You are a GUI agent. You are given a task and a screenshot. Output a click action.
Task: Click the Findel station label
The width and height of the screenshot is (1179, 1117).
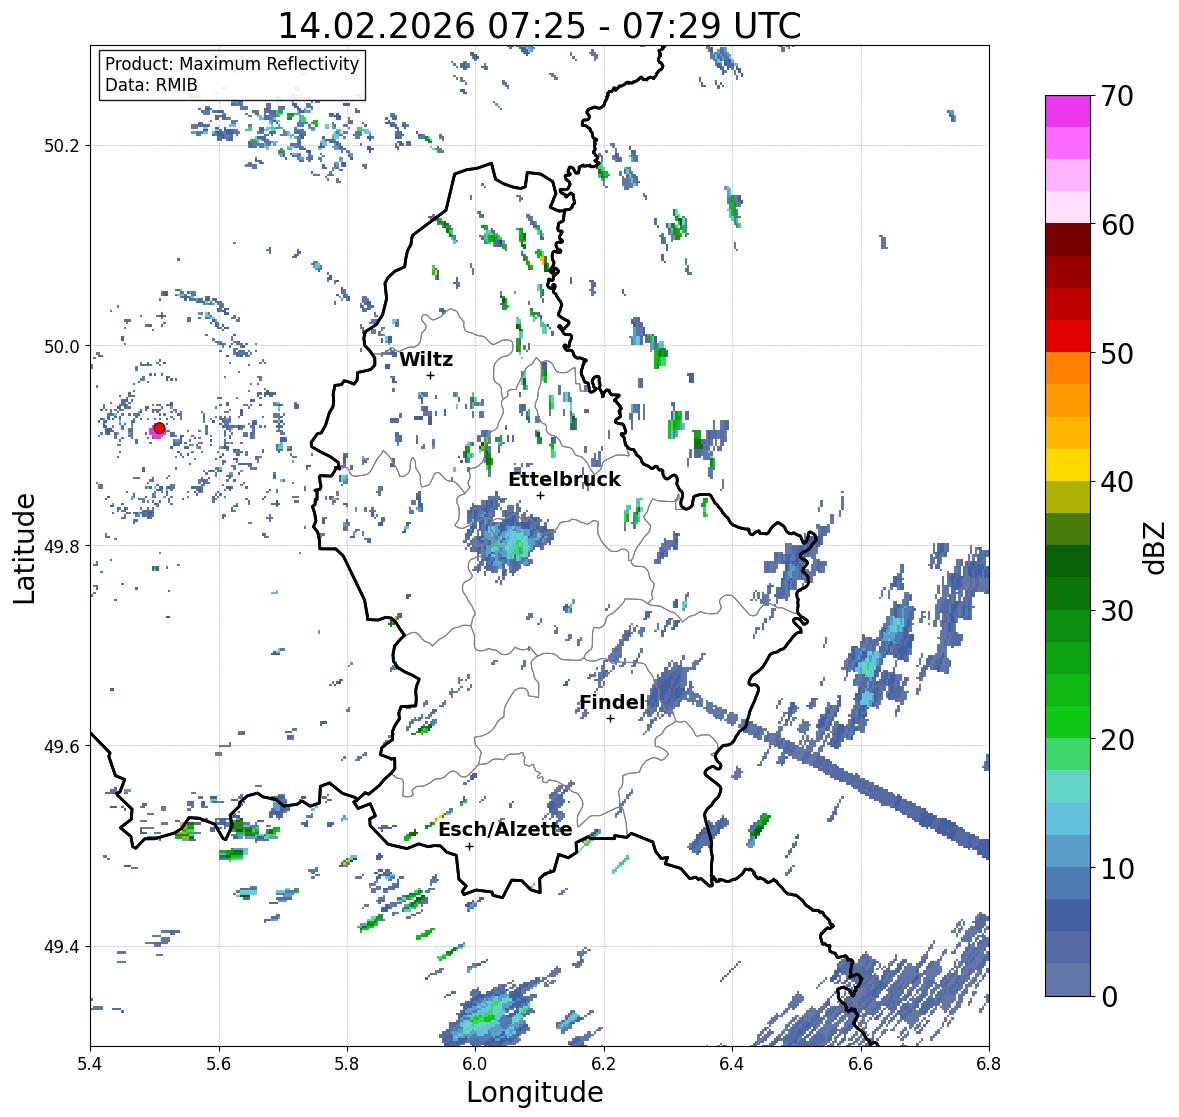pyautogui.click(x=611, y=702)
